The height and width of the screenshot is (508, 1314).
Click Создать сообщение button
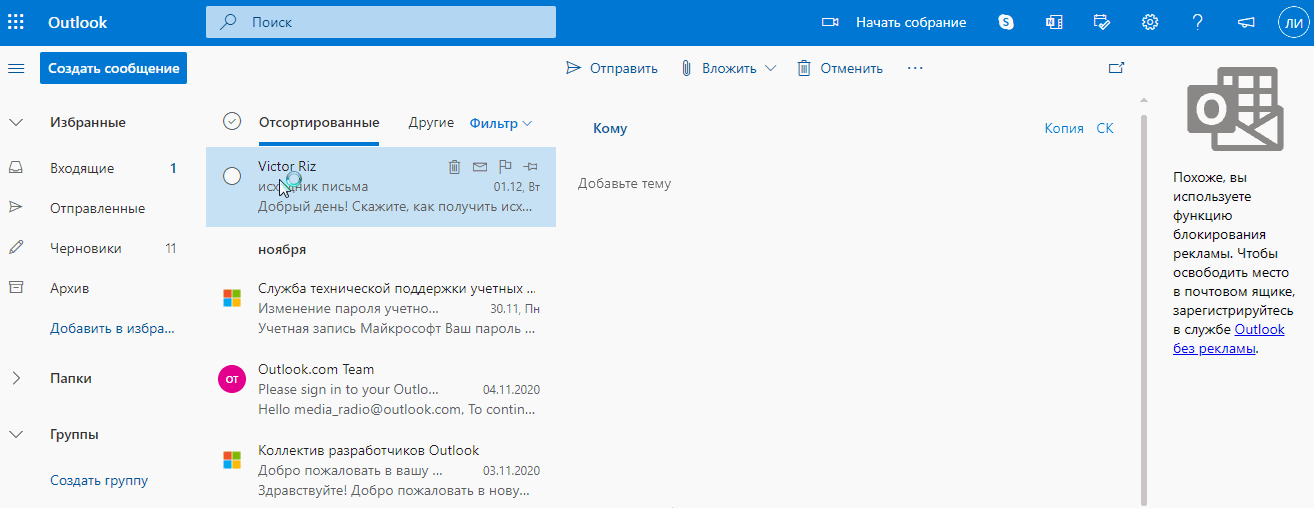(x=114, y=68)
